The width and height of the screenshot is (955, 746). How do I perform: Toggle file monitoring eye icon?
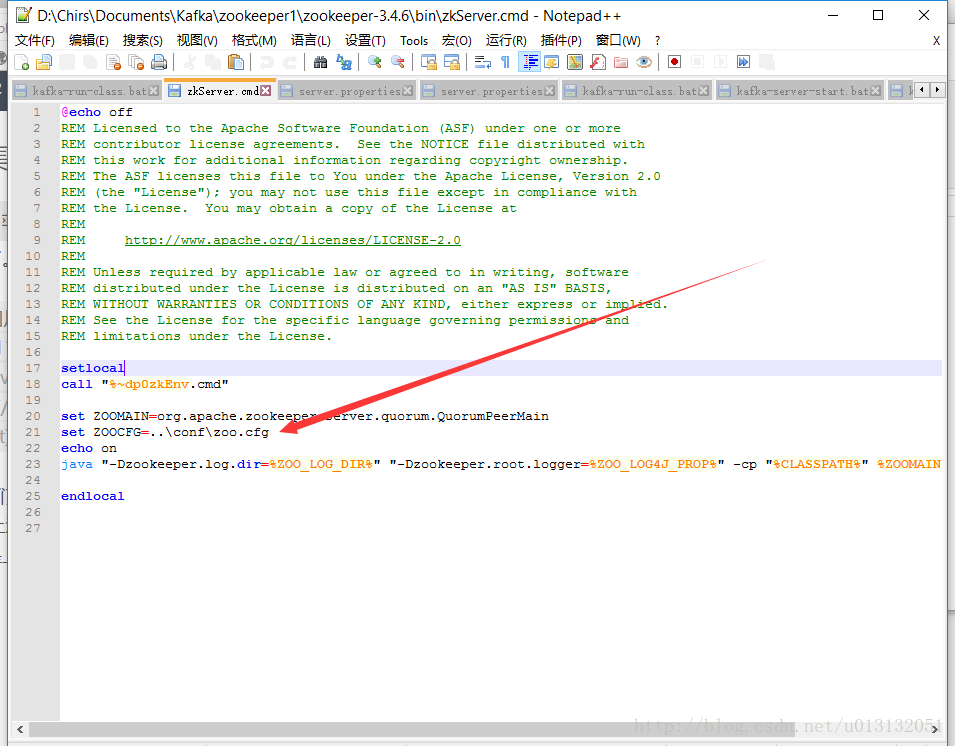coord(644,62)
